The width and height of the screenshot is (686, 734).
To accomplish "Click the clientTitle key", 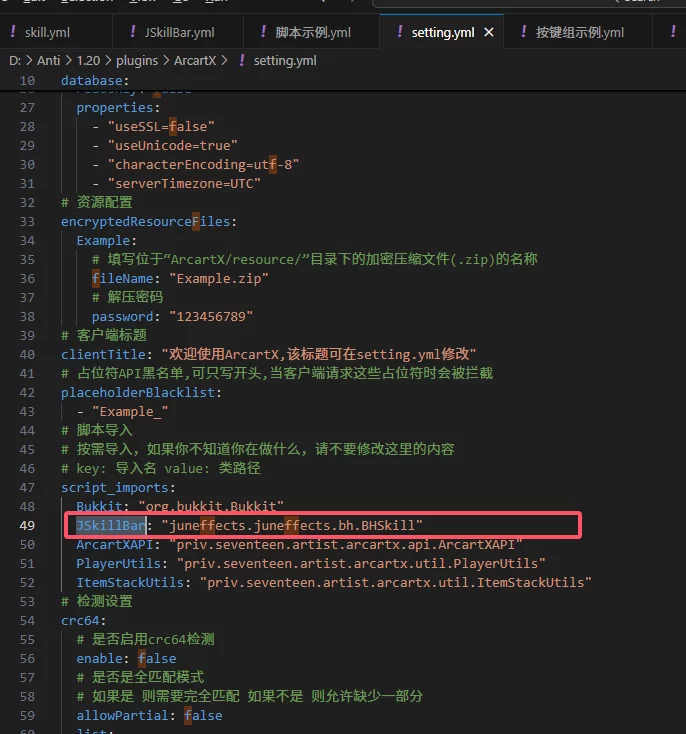I will tap(103, 354).
